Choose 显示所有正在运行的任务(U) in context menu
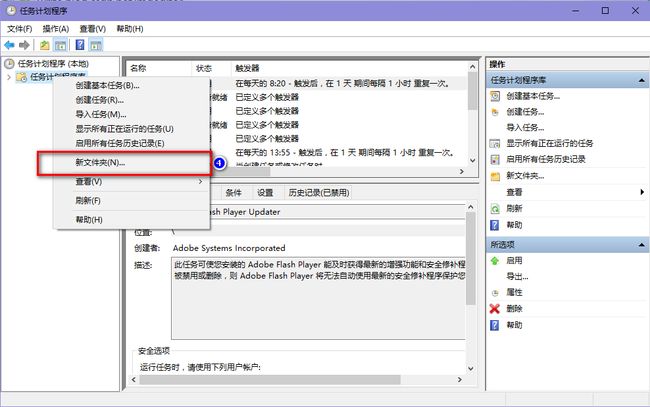The width and height of the screenshot is (650, 407). pyautogui.click(x=131, y=129)
